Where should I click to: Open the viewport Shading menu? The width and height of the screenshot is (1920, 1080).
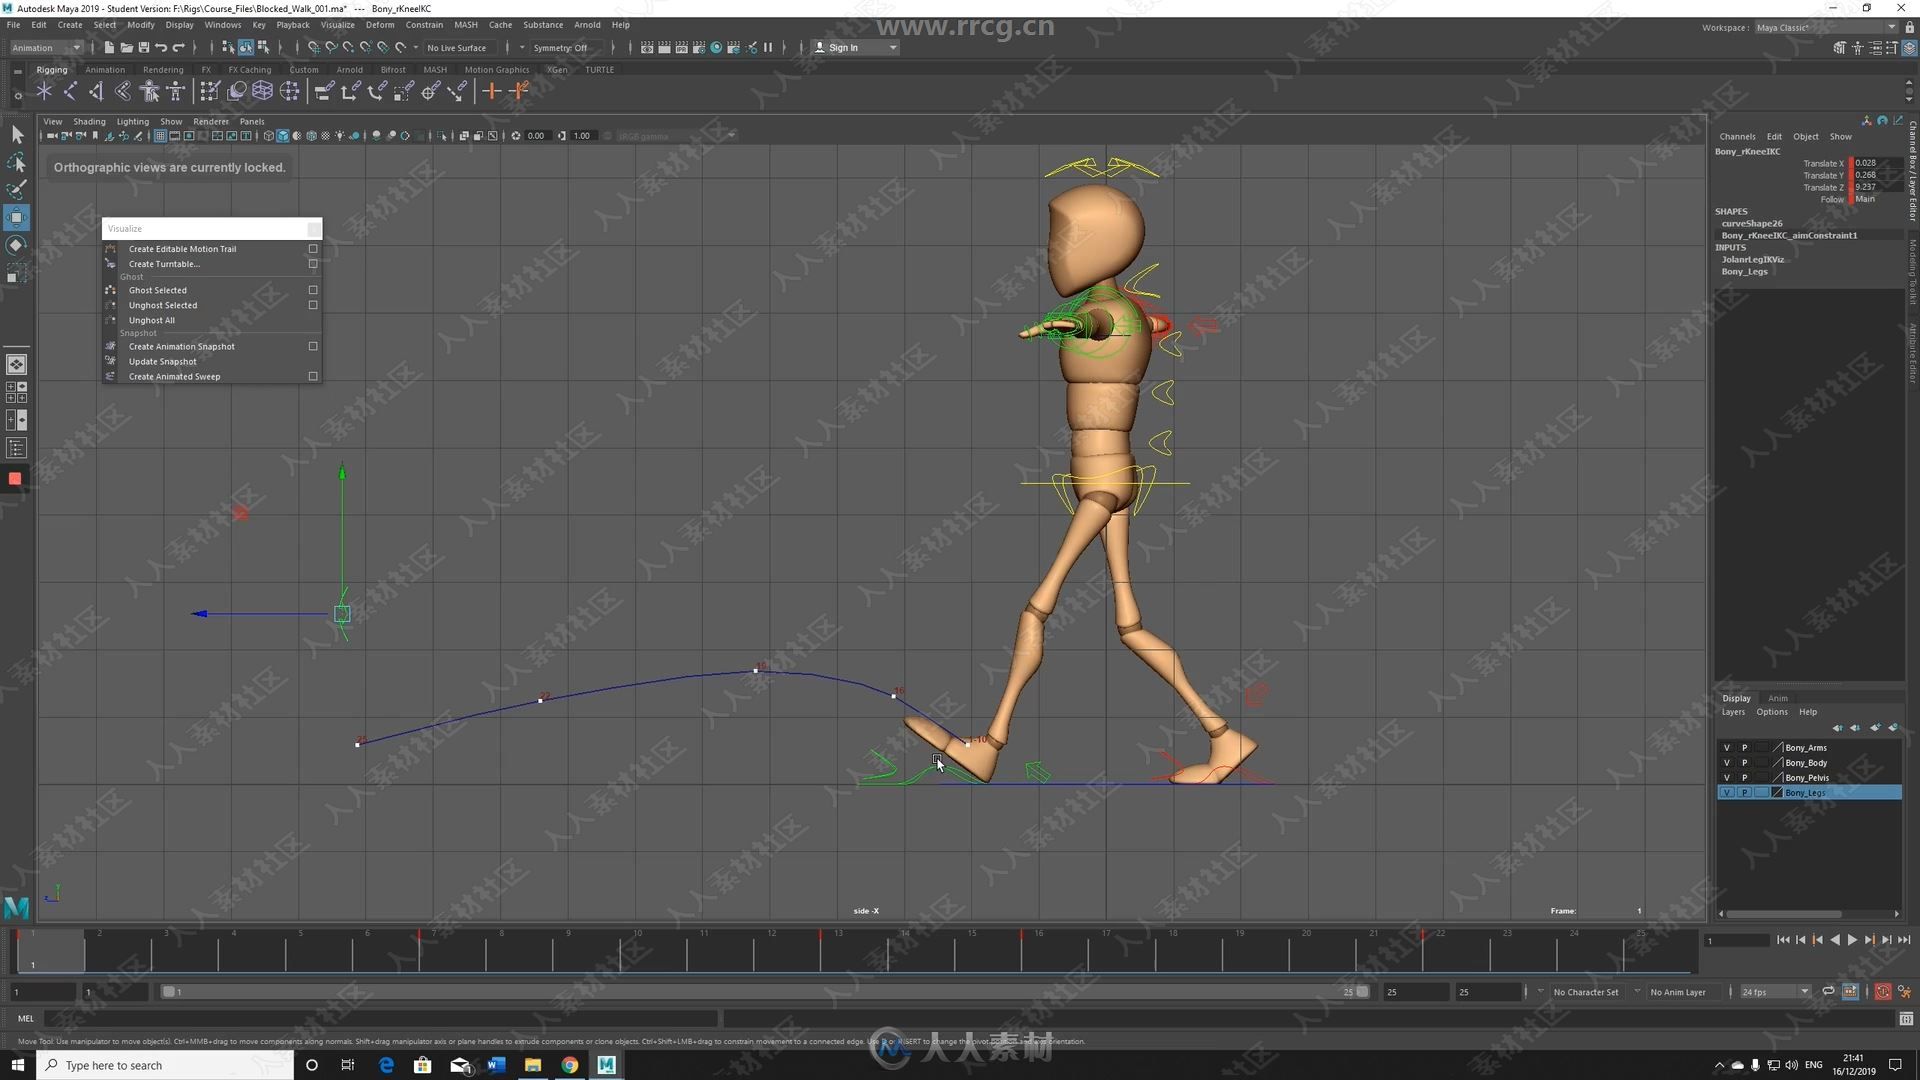(x=89, y=121)
